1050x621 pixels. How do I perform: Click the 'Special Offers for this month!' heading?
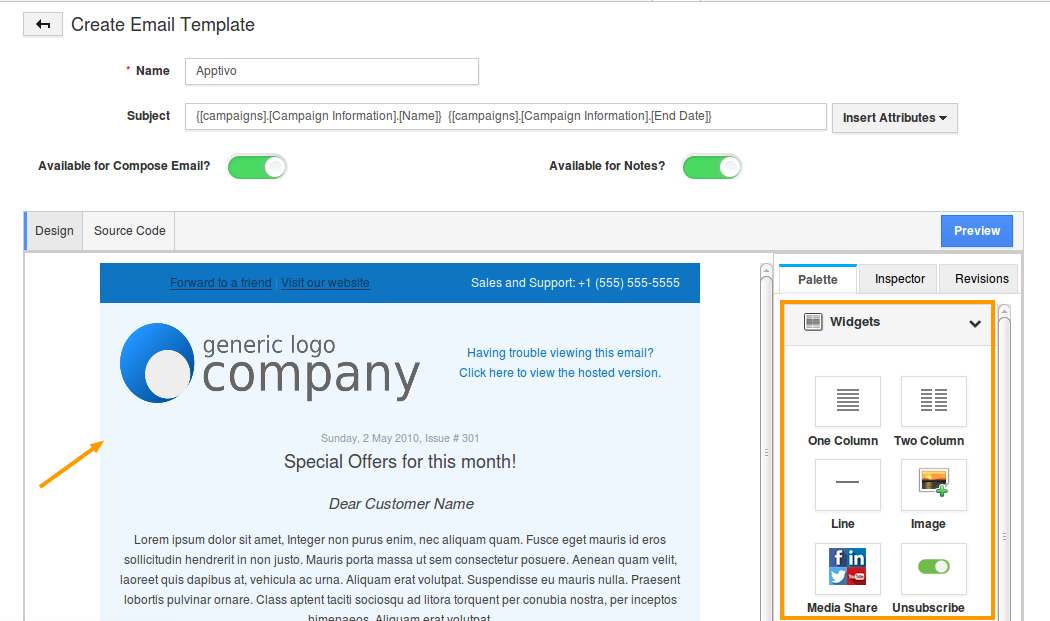coord(400,462)
